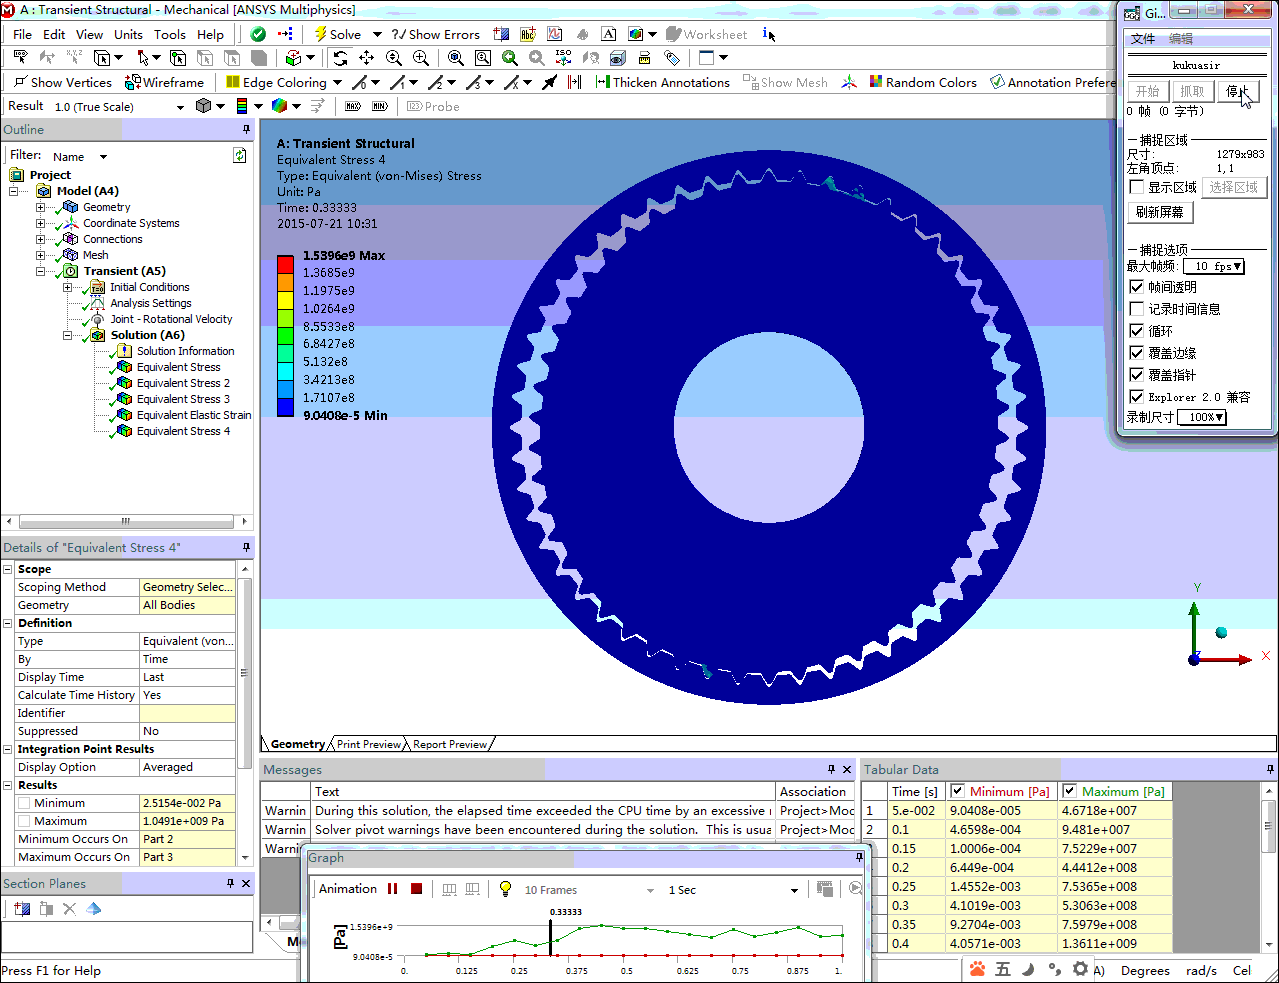Click the Random Colors icon
This screenshot has width=1279, height=983.
[876, 82]
